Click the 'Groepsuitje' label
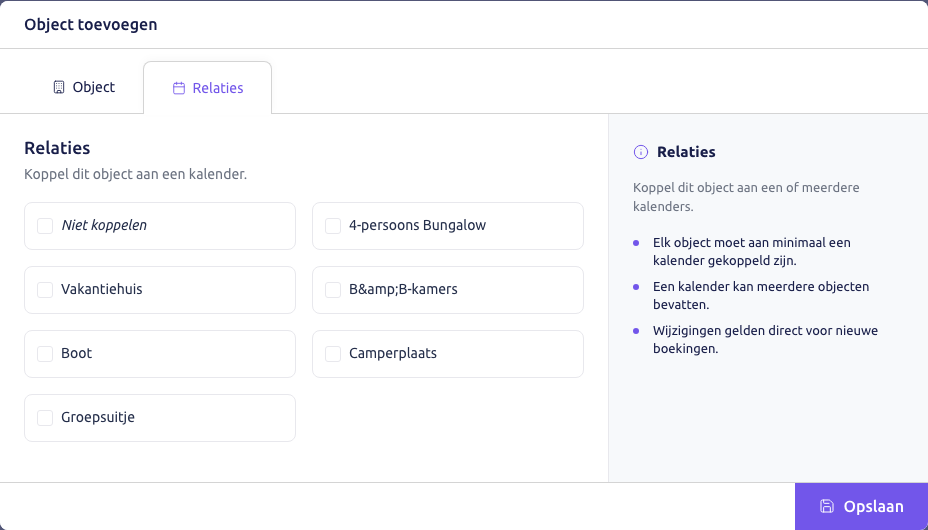 point(98,417)
